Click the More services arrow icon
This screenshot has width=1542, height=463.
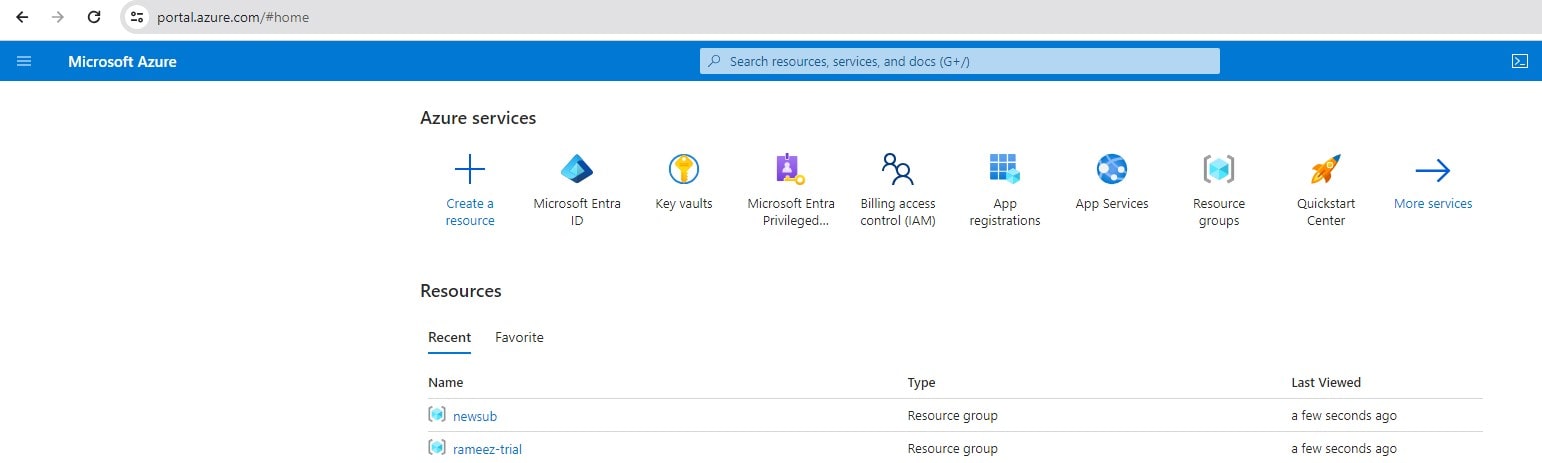[x=1433, y=171]
